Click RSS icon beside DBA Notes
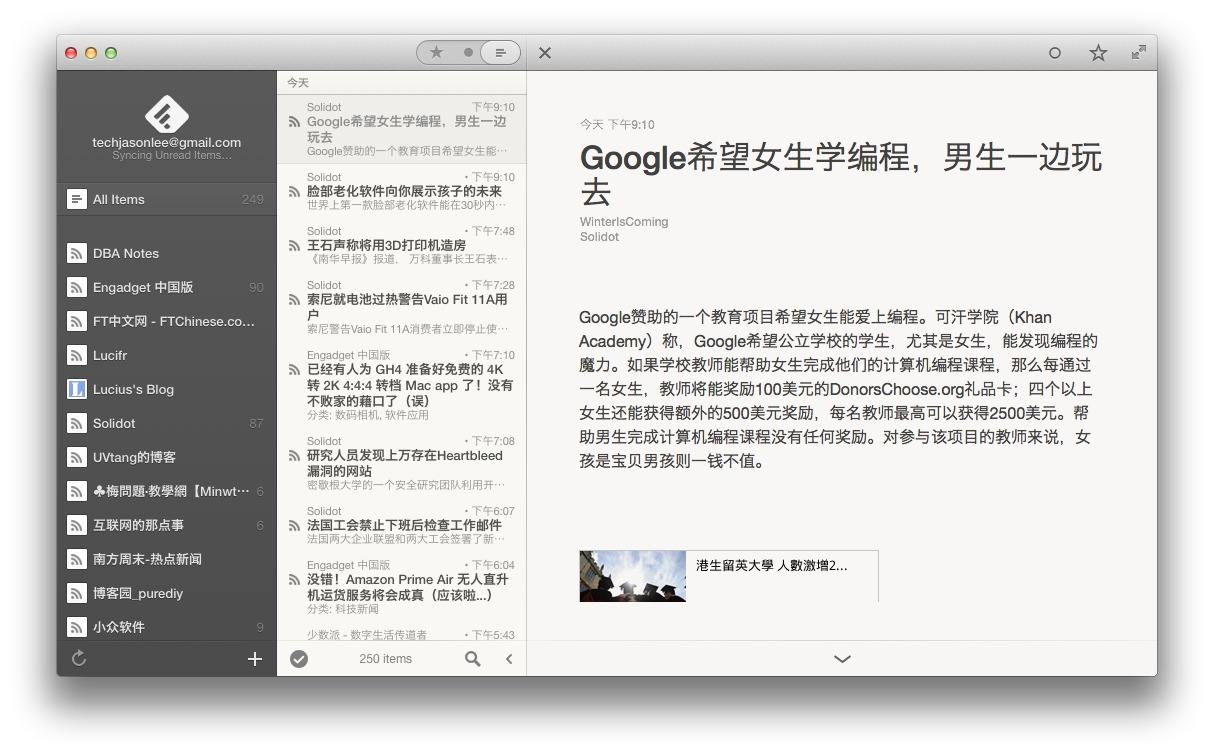The width and height of the screenshot is (1214, 755). tap(76, 253)
